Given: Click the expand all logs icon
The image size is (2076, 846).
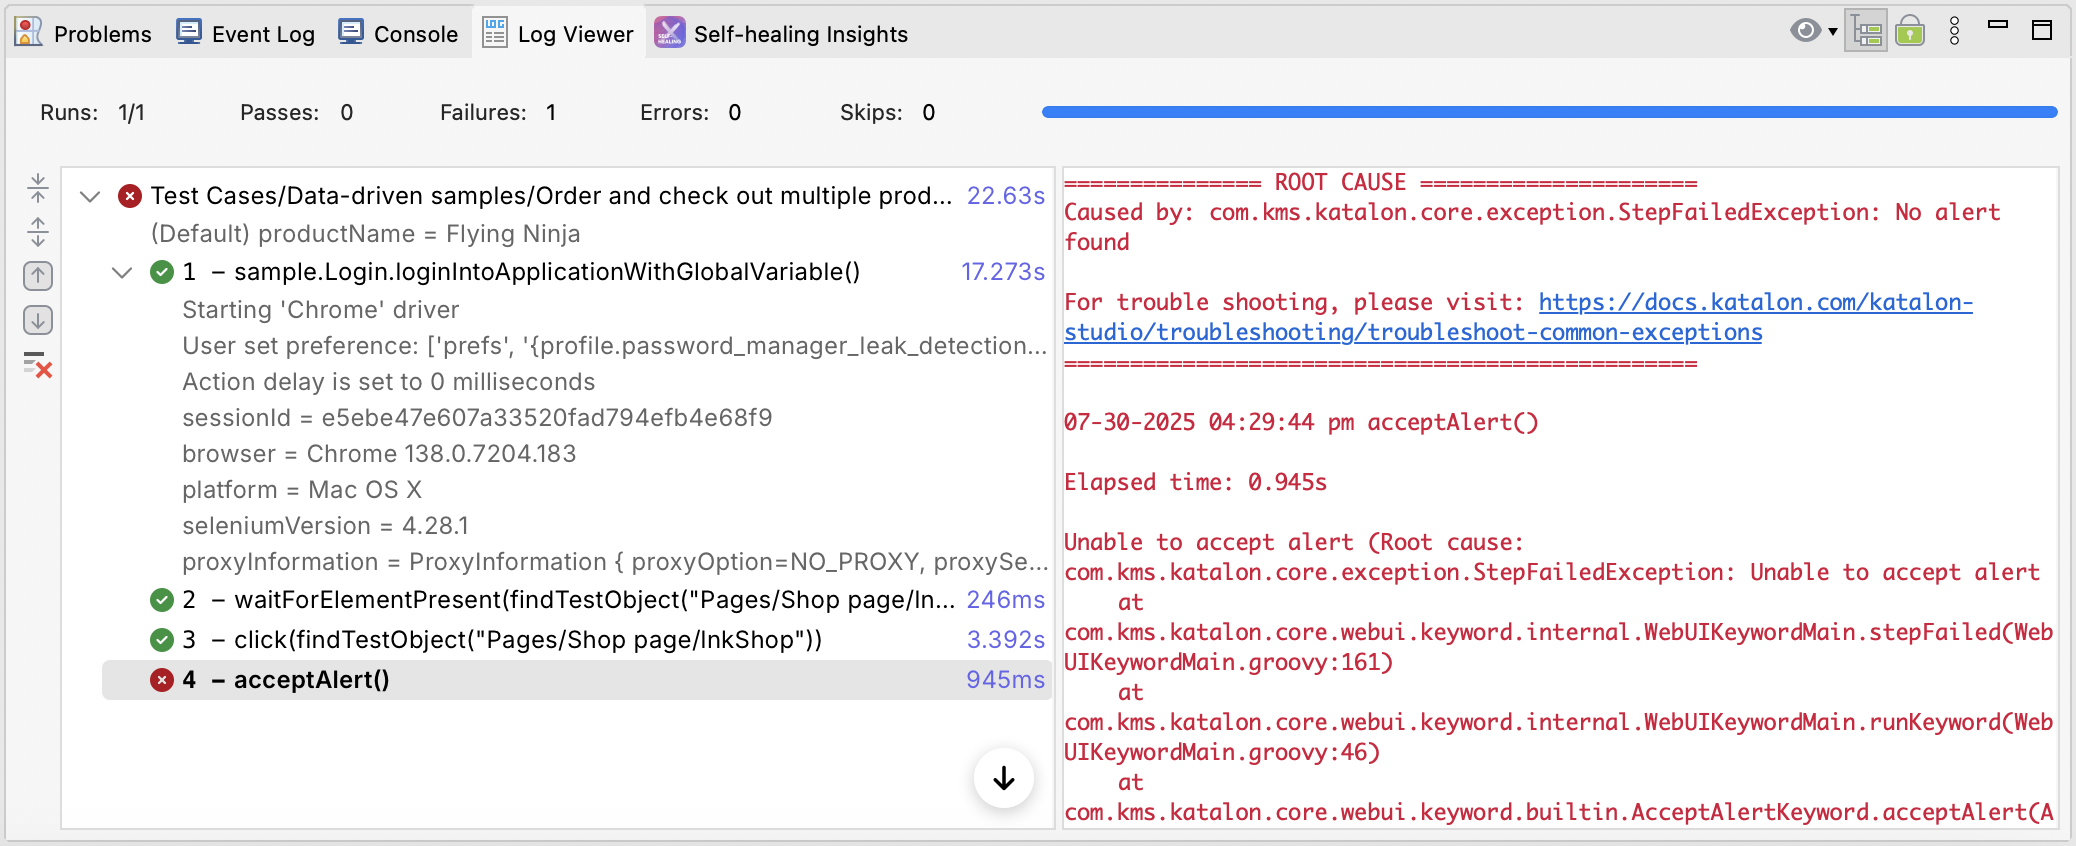Looking at the screenshot, I should coord(38,232).
